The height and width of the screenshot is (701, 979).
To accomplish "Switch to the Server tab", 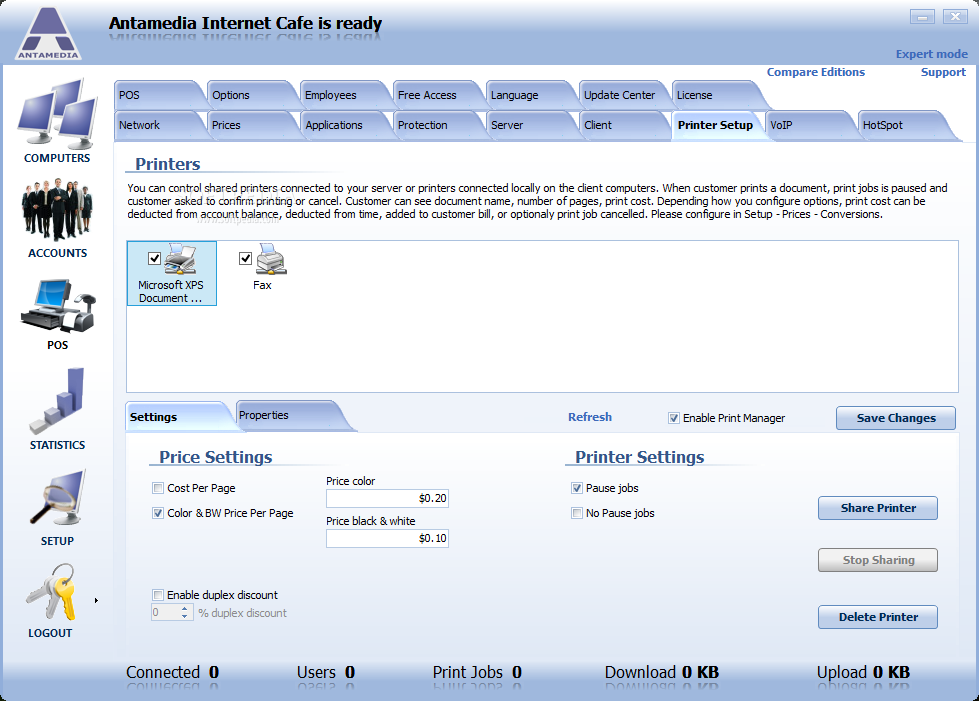I will tap(529, 125).
